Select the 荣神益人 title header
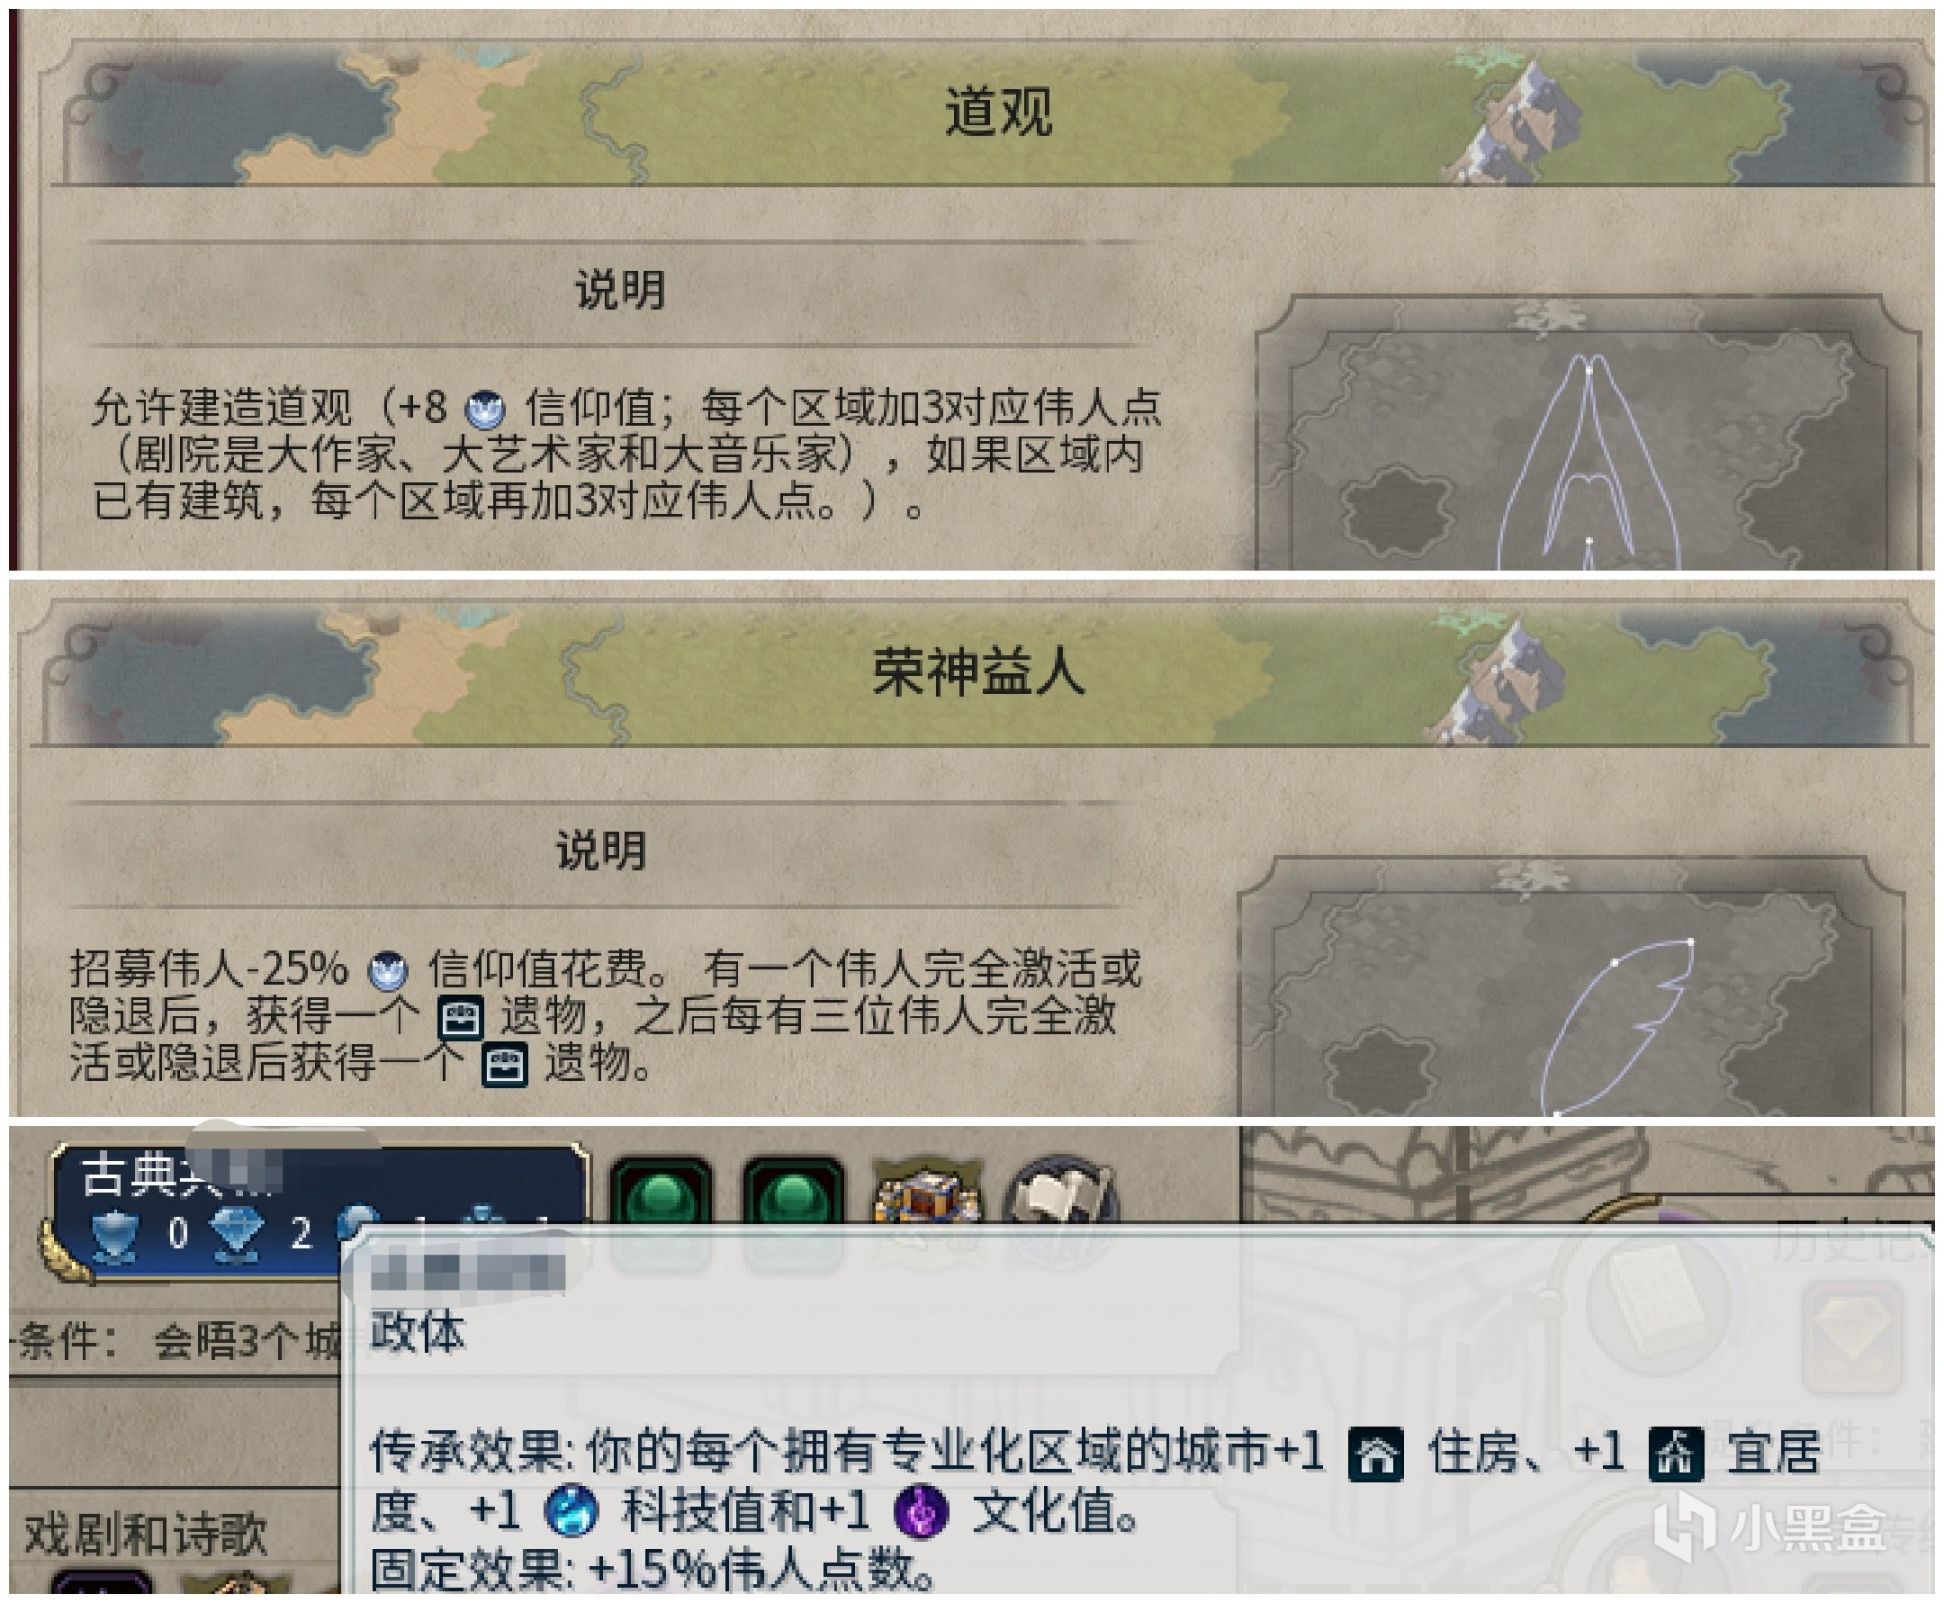 pyautogui.click(x=978, y=671)
